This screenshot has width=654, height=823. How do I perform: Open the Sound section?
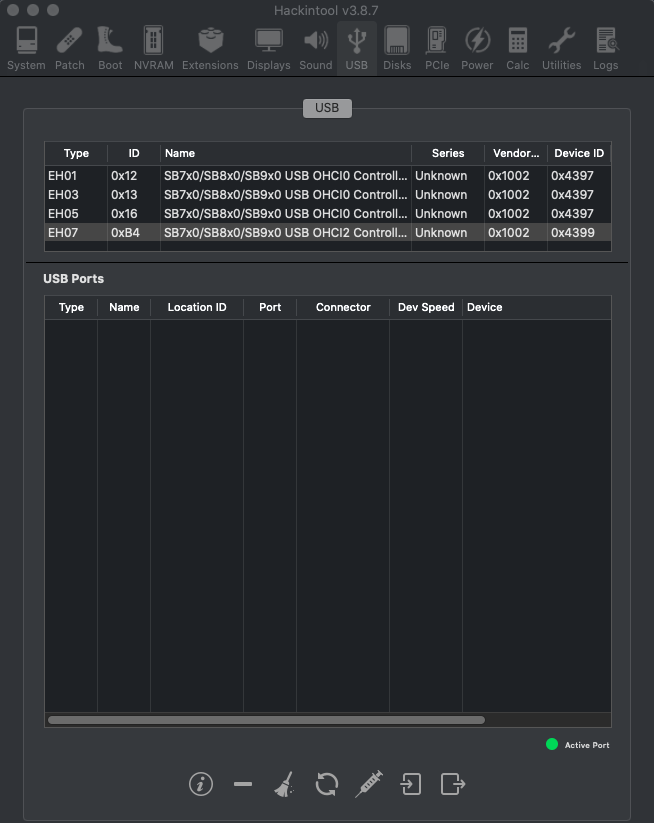click(316, 48)
